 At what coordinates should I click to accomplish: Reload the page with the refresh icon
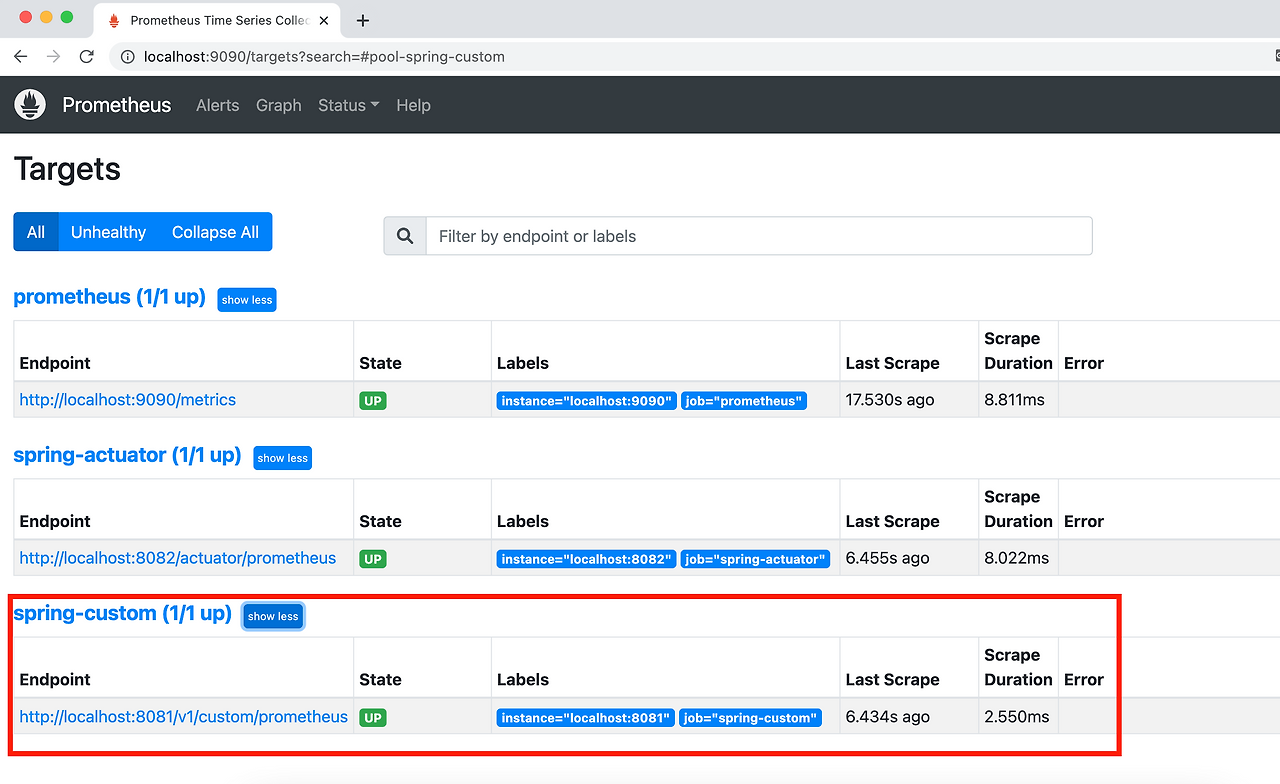(x=87, y=57)
